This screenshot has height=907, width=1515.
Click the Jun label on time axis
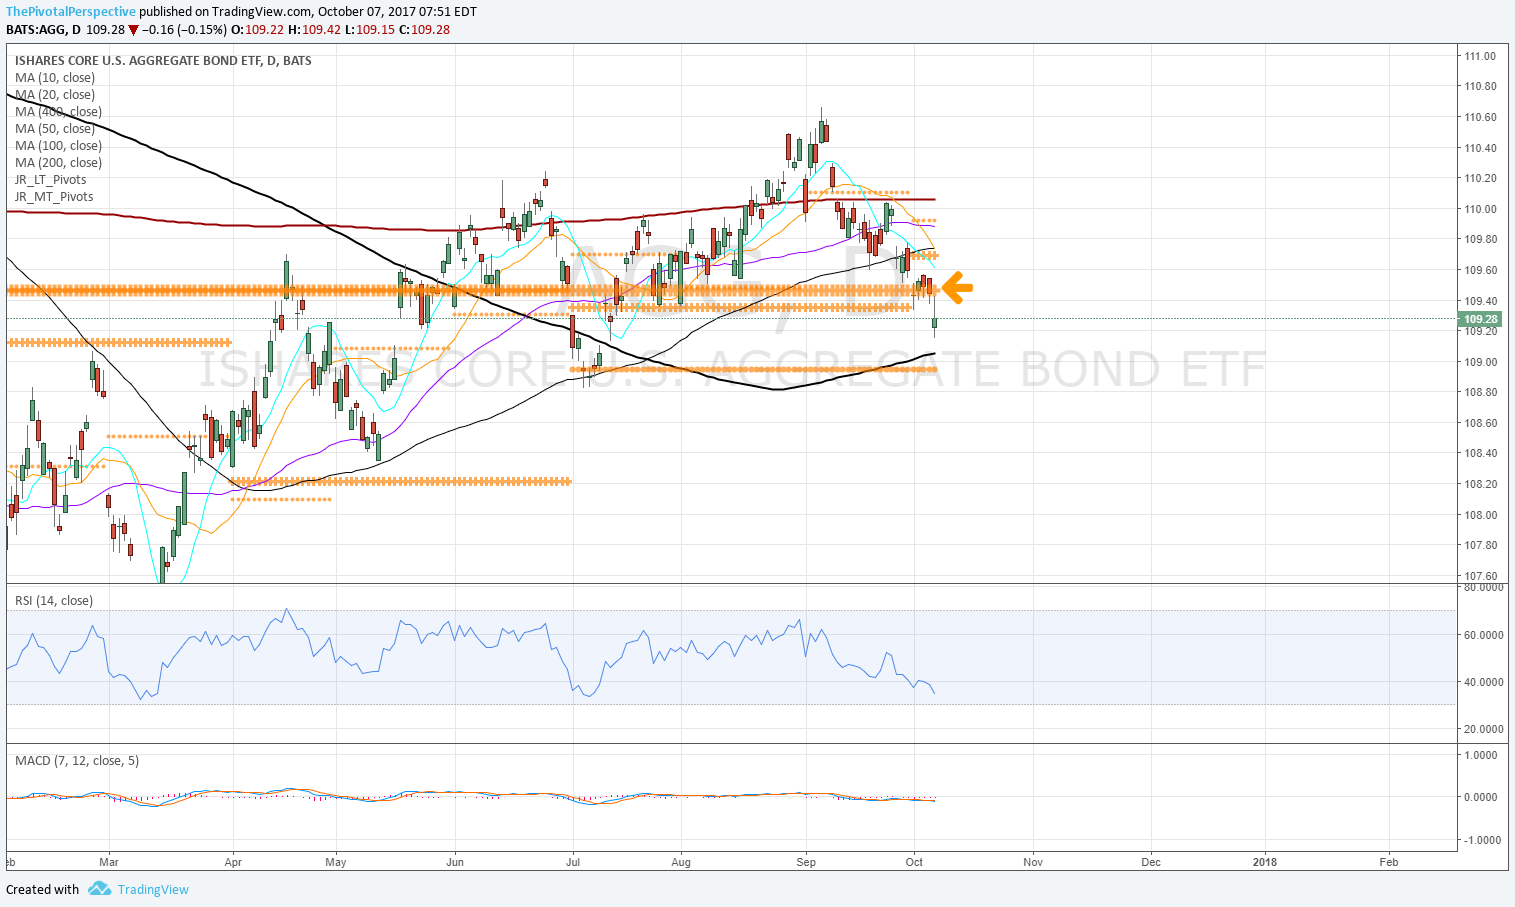click(x=455, y=861)
